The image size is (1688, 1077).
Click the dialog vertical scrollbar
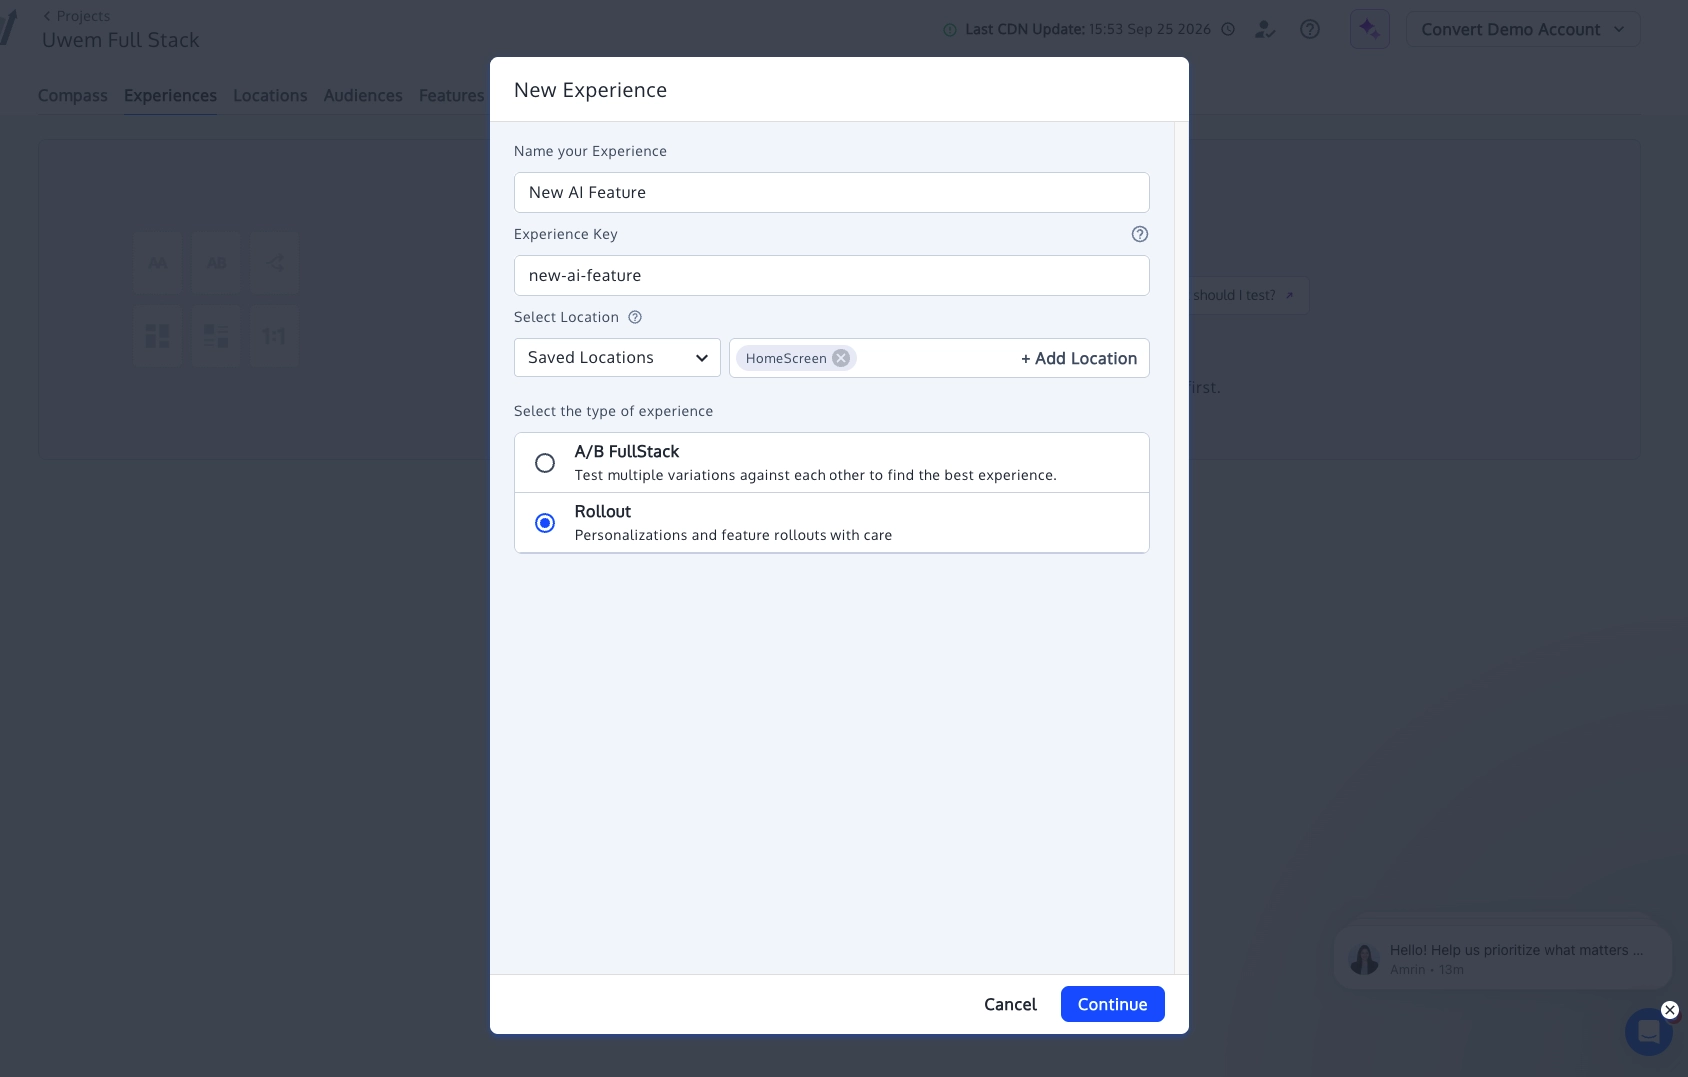click(x=1181, y=548)
